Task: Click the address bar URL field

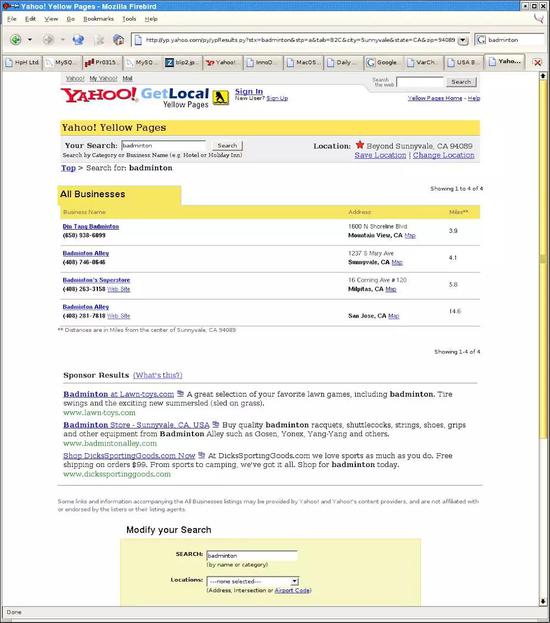Action: [x=300, y=40]
